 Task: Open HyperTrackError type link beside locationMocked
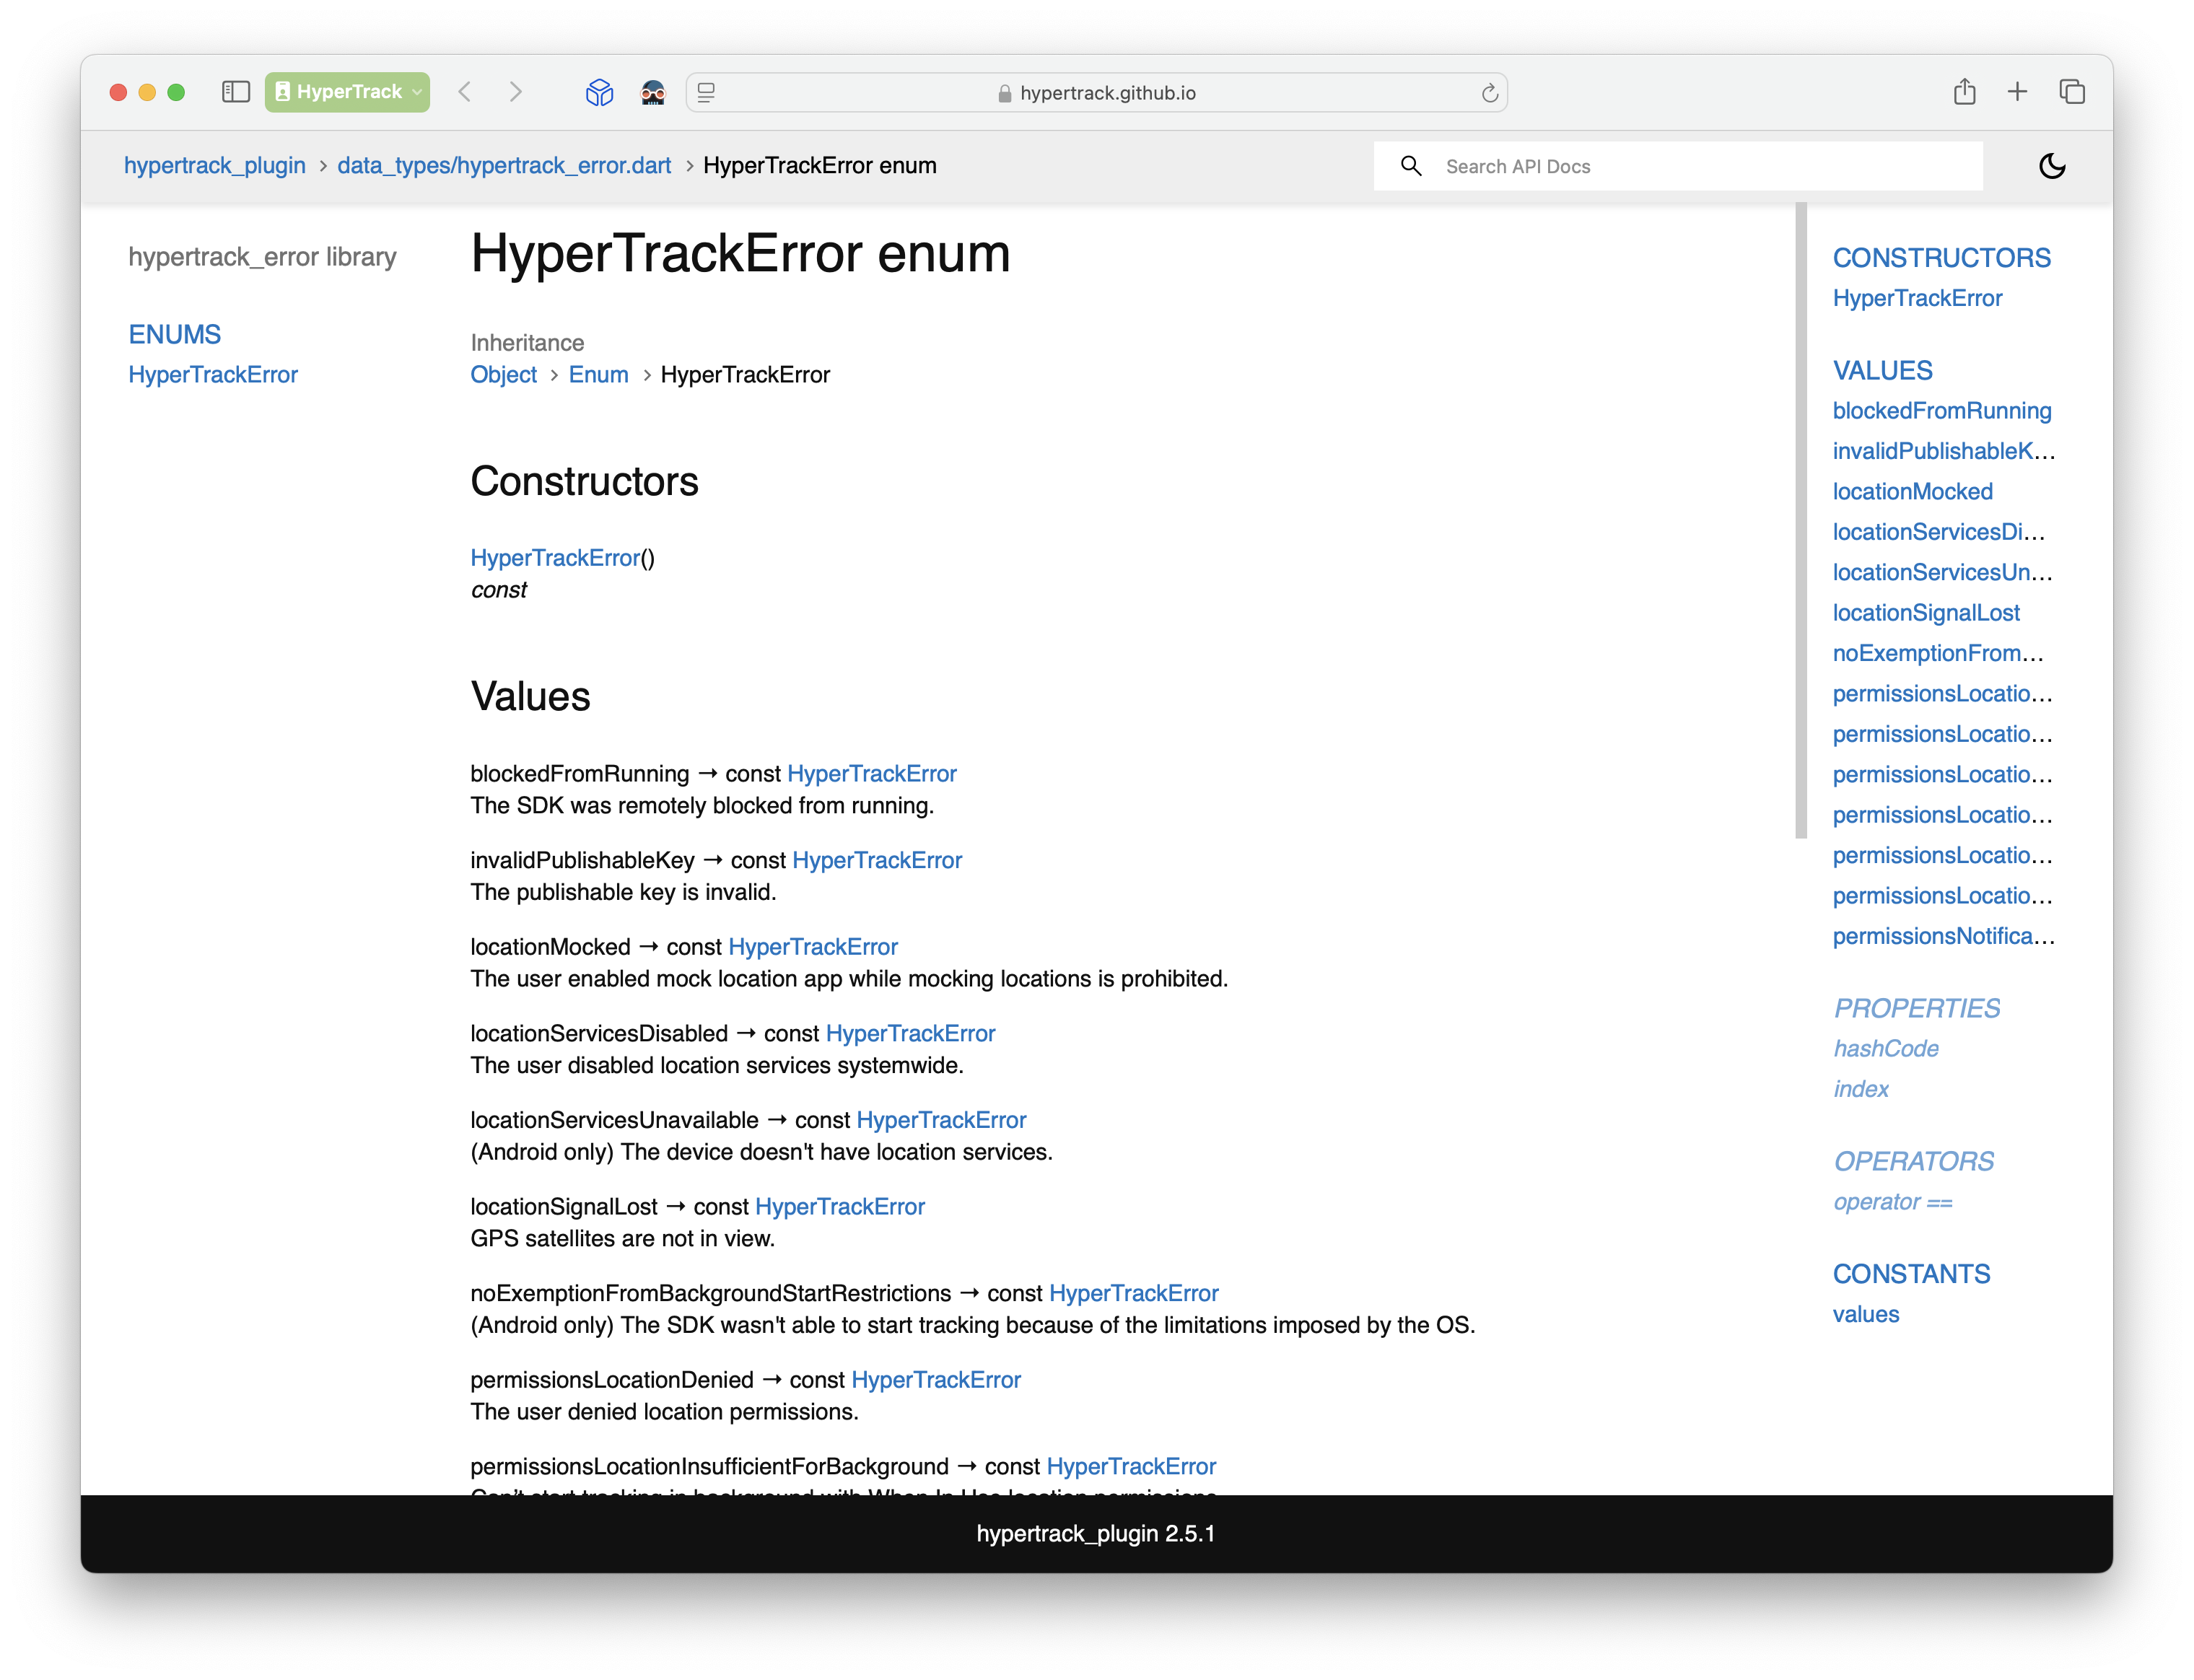point(813,947)
